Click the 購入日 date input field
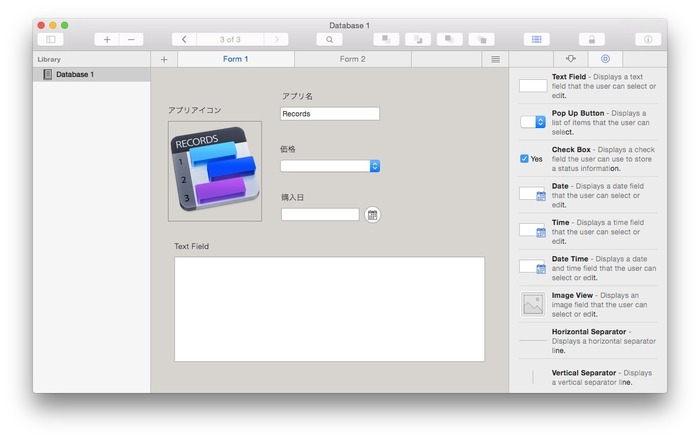This screenshot has height=440, width=700. coord(320,215)
